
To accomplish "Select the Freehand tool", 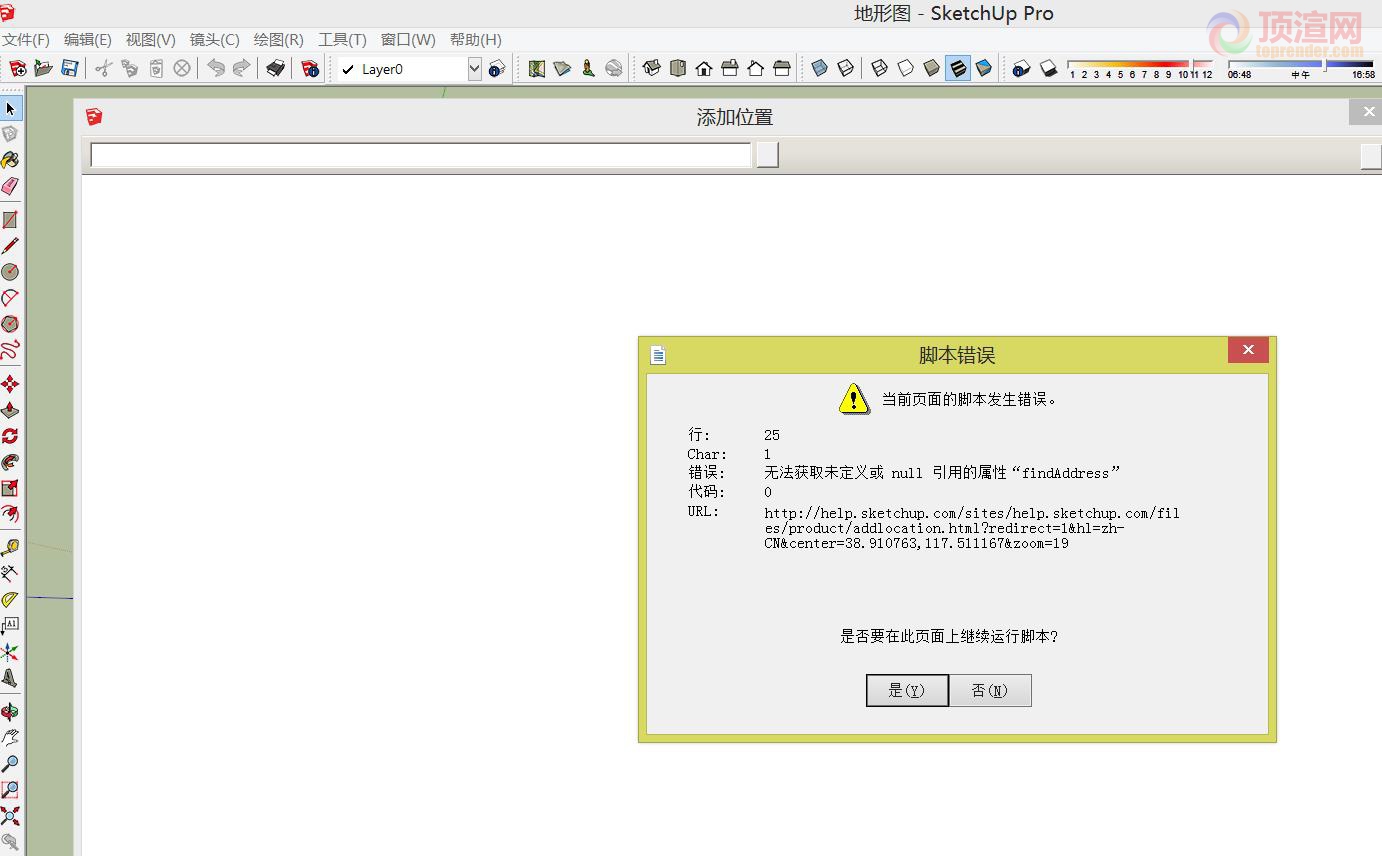I will pos(10,350).
